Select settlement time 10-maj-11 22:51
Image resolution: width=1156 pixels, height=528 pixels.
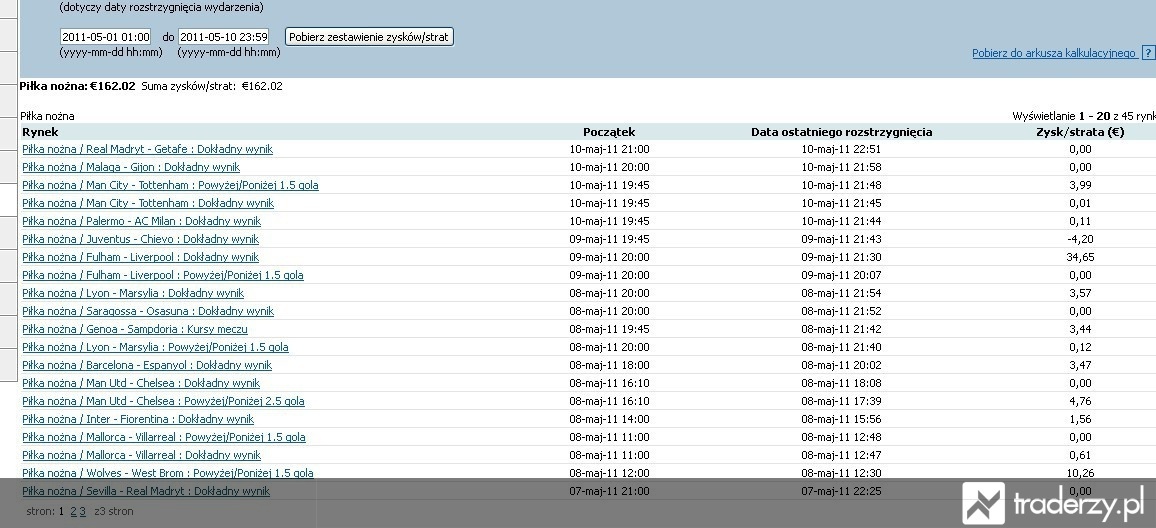tap(841, 149)
